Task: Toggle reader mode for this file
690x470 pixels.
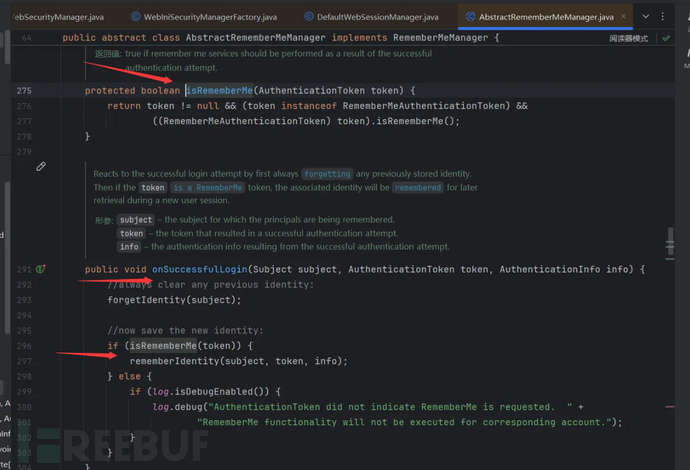Action: pos(628,38)
